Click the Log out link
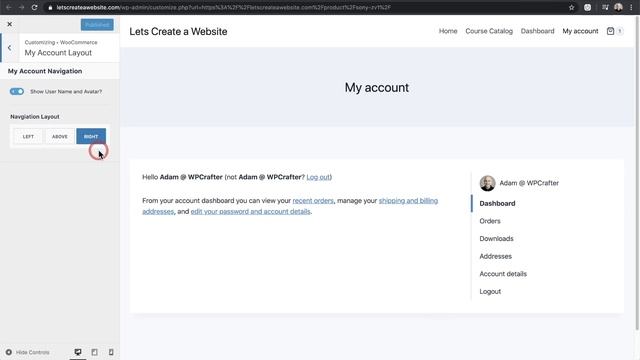 318,177
